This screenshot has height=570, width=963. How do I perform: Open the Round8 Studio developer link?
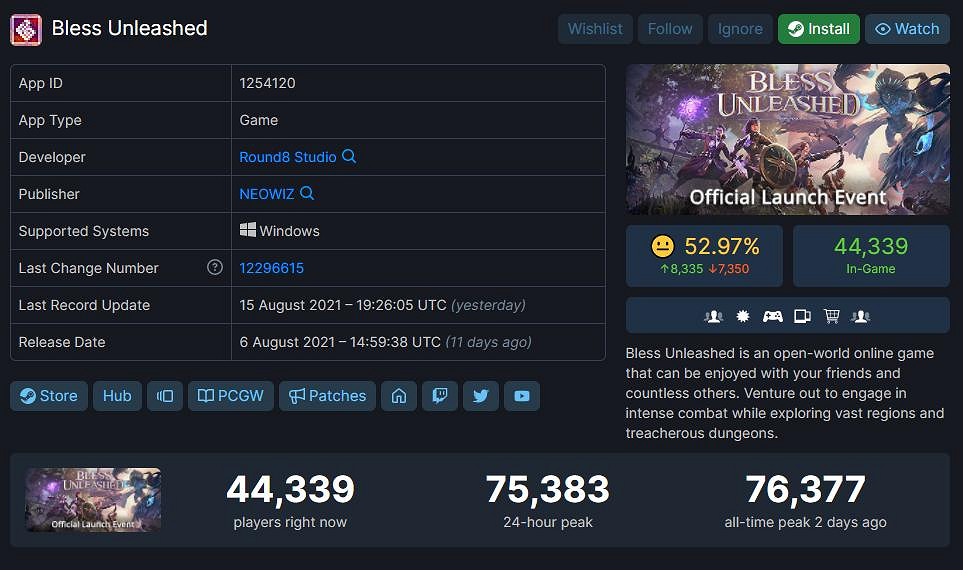click(x=287, y=157)
